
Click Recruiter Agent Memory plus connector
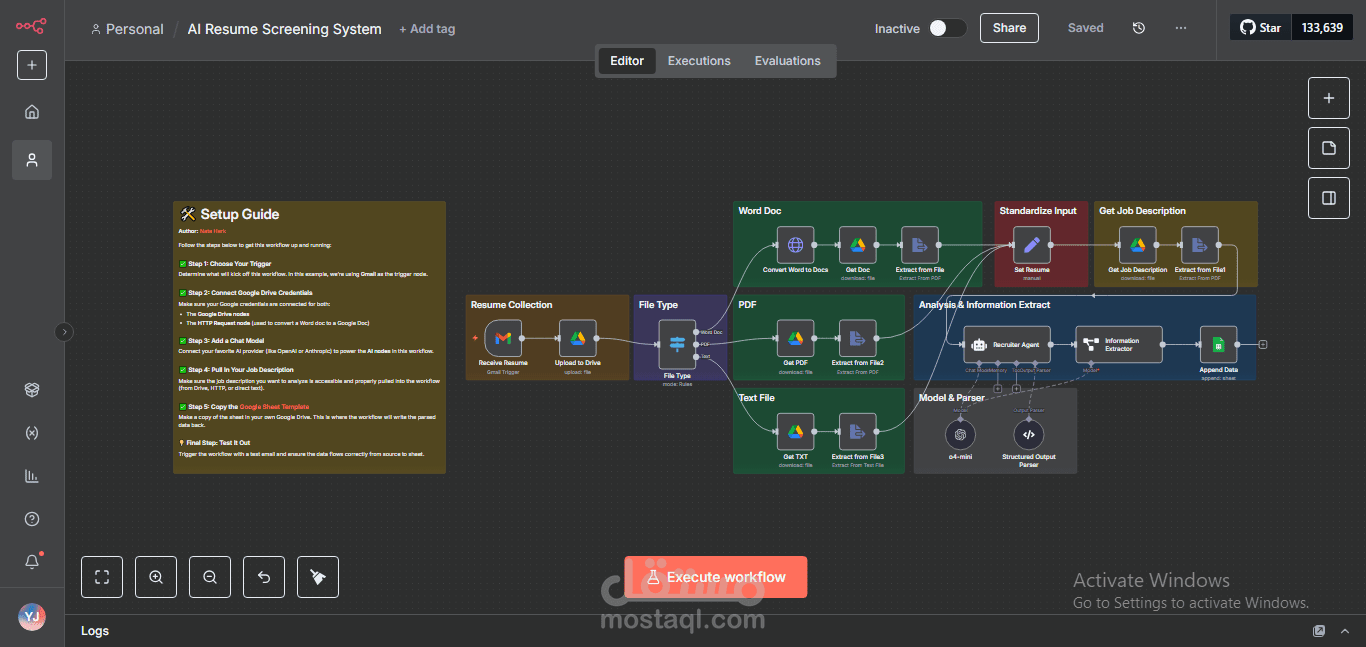tap(997, 388)
